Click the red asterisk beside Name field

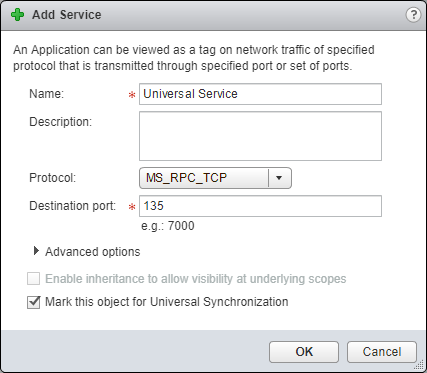pos(132,95)
